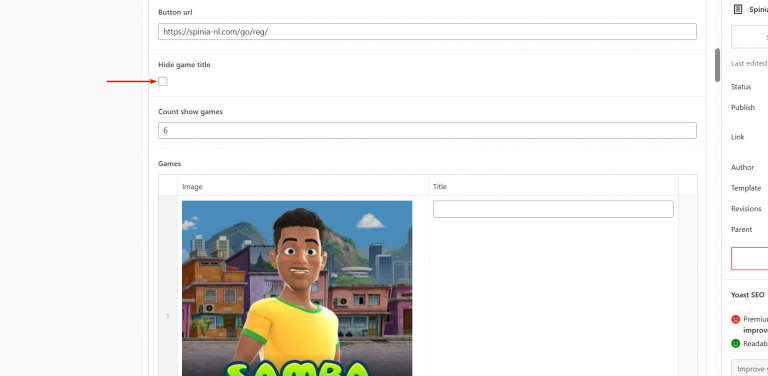
Task: Click the Last edited text in sidebar
Action: tap(749, 63)
